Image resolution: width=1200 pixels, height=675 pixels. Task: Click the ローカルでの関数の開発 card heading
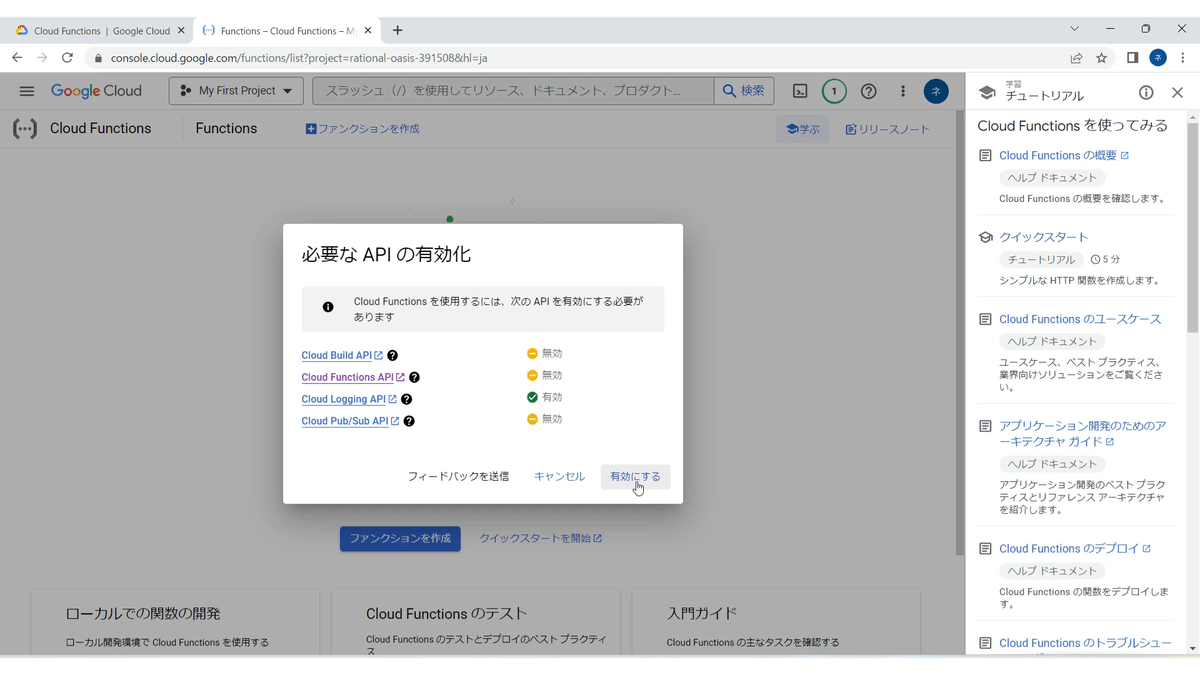(x=143, y=614)
